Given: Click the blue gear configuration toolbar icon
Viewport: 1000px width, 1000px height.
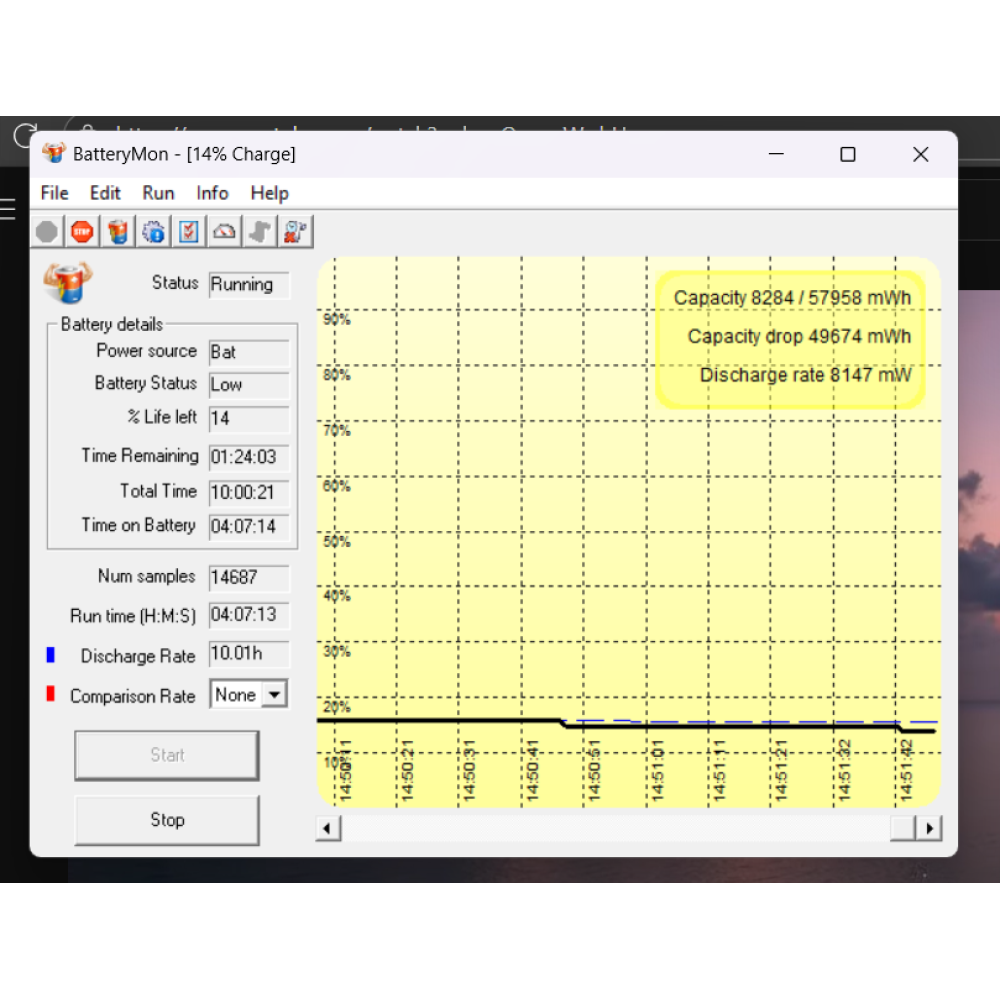Looking at the screenshot, I should tap(154, 232).
